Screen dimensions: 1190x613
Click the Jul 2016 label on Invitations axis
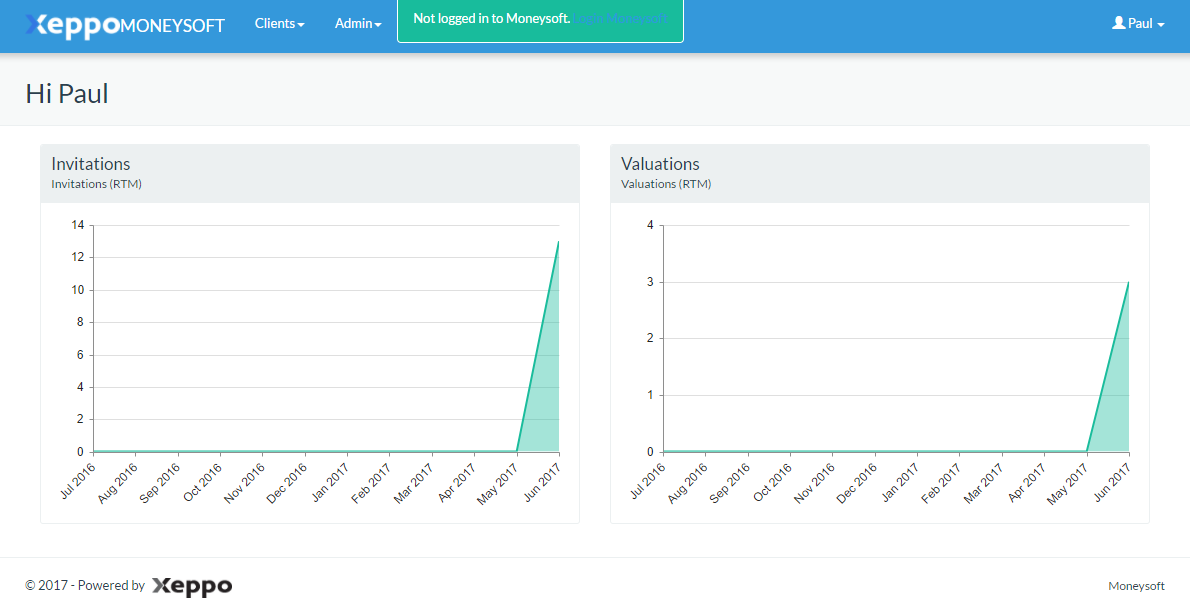(79, 480)
